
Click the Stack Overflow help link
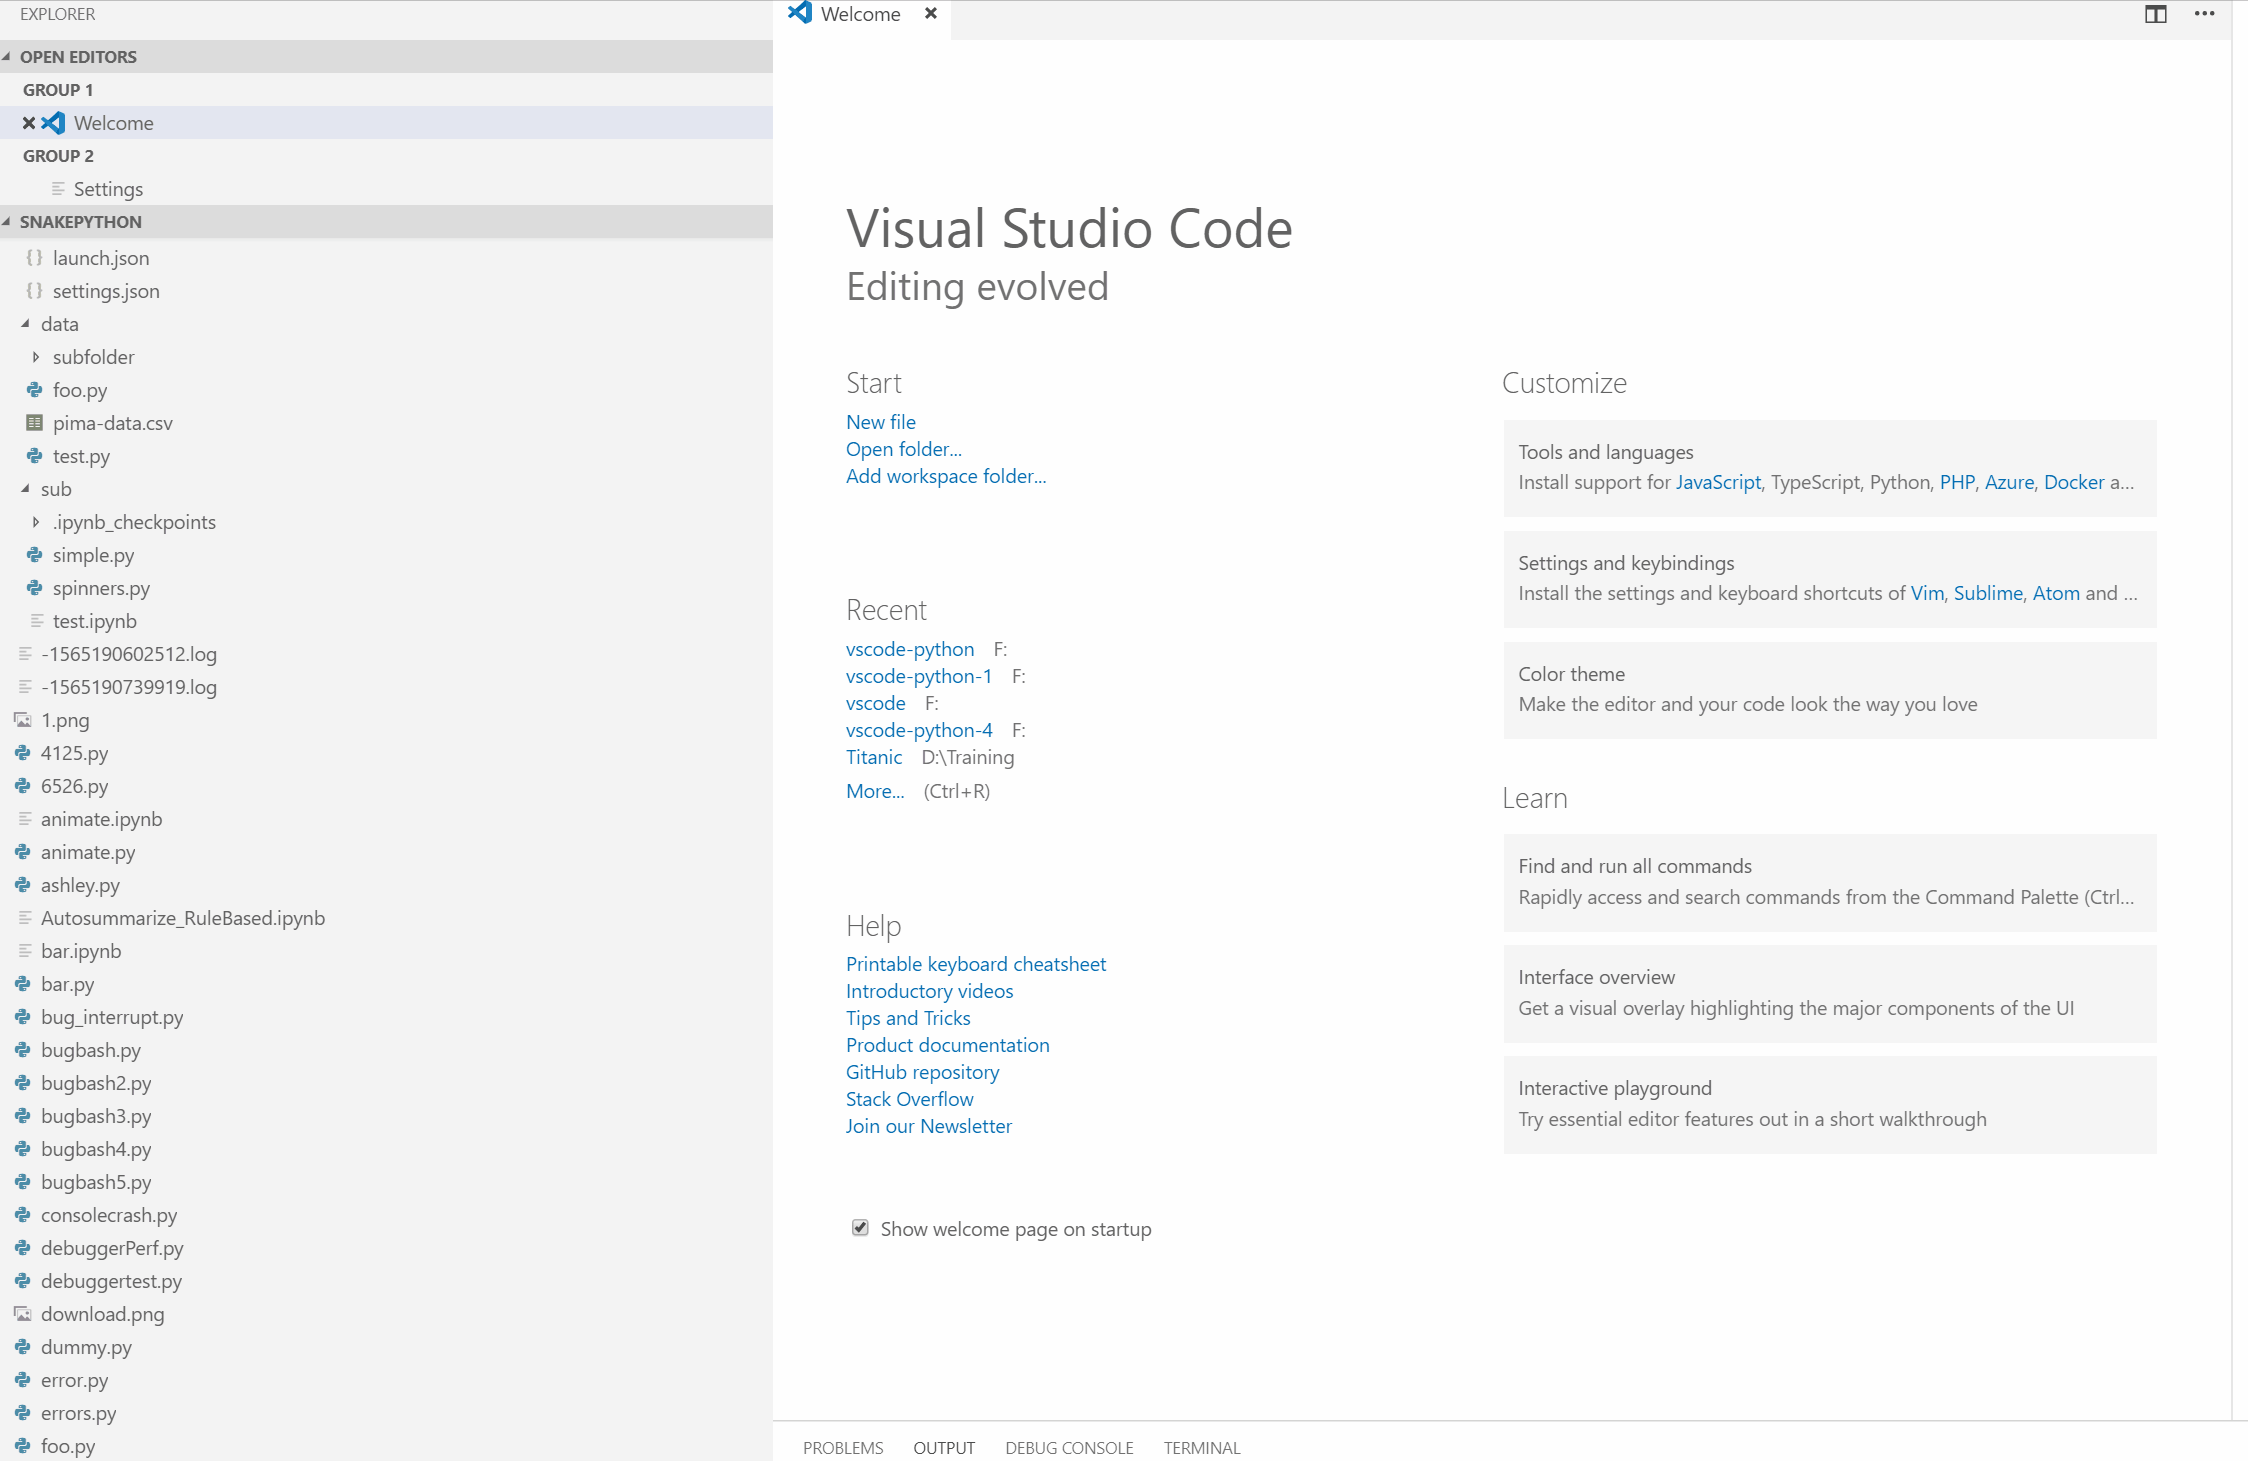(909, 1099)
